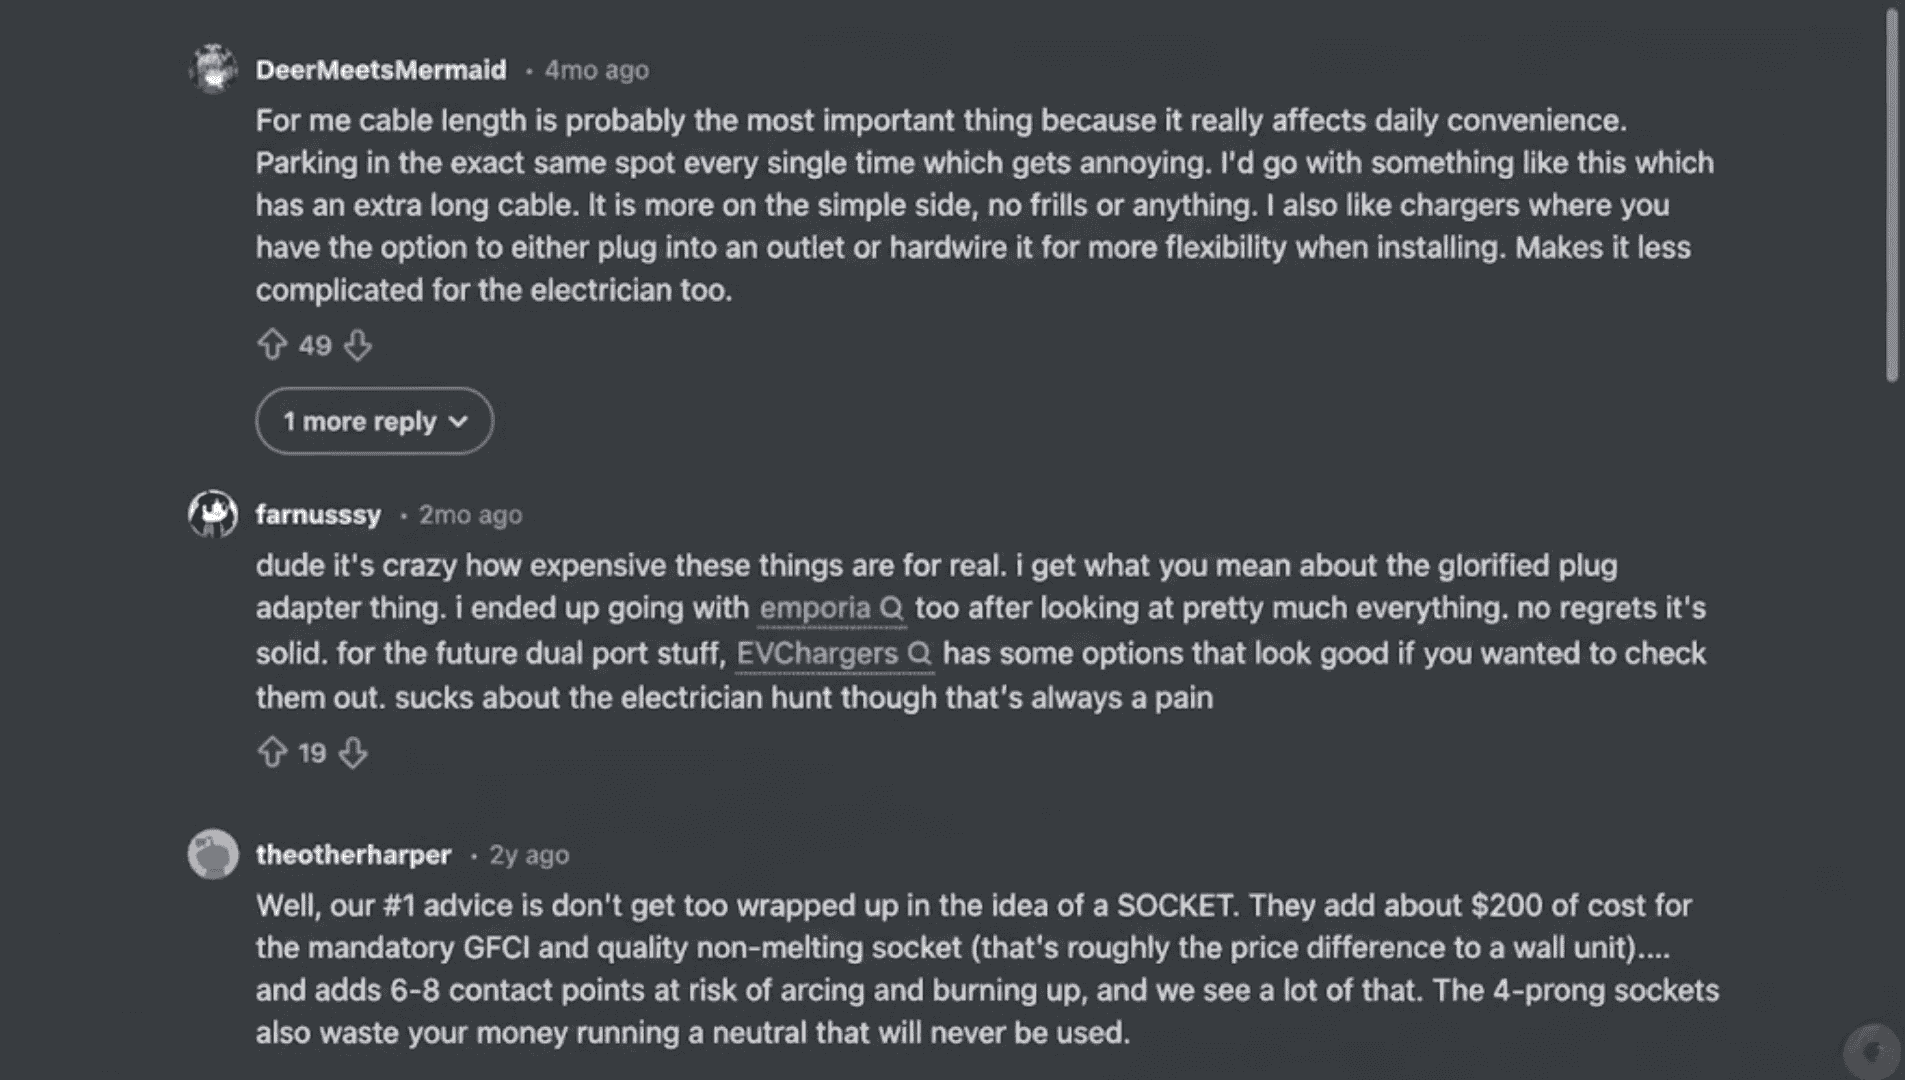Click search icon beside EVChargers link

[919, 654]
